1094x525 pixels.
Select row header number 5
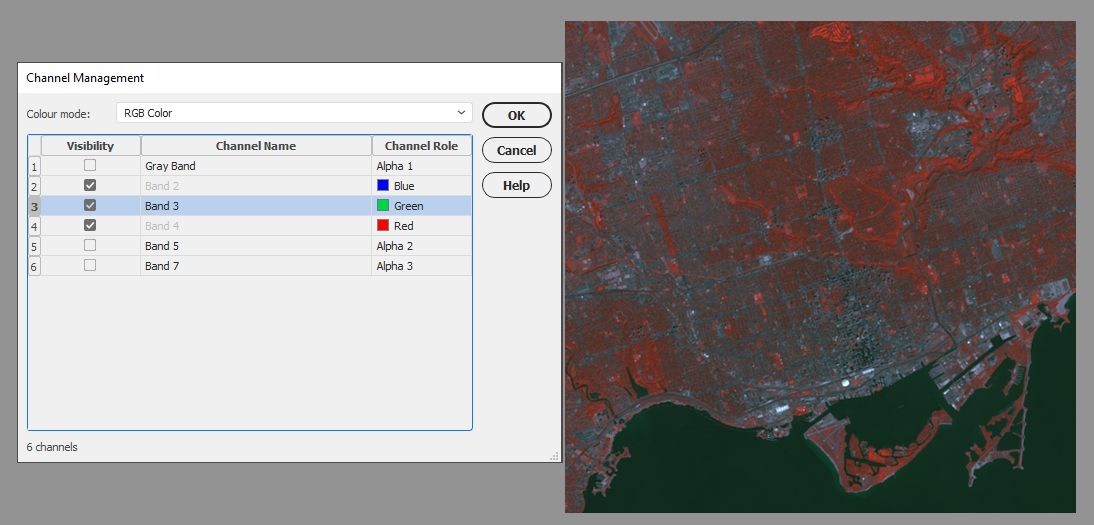click(x=34, y=246)
